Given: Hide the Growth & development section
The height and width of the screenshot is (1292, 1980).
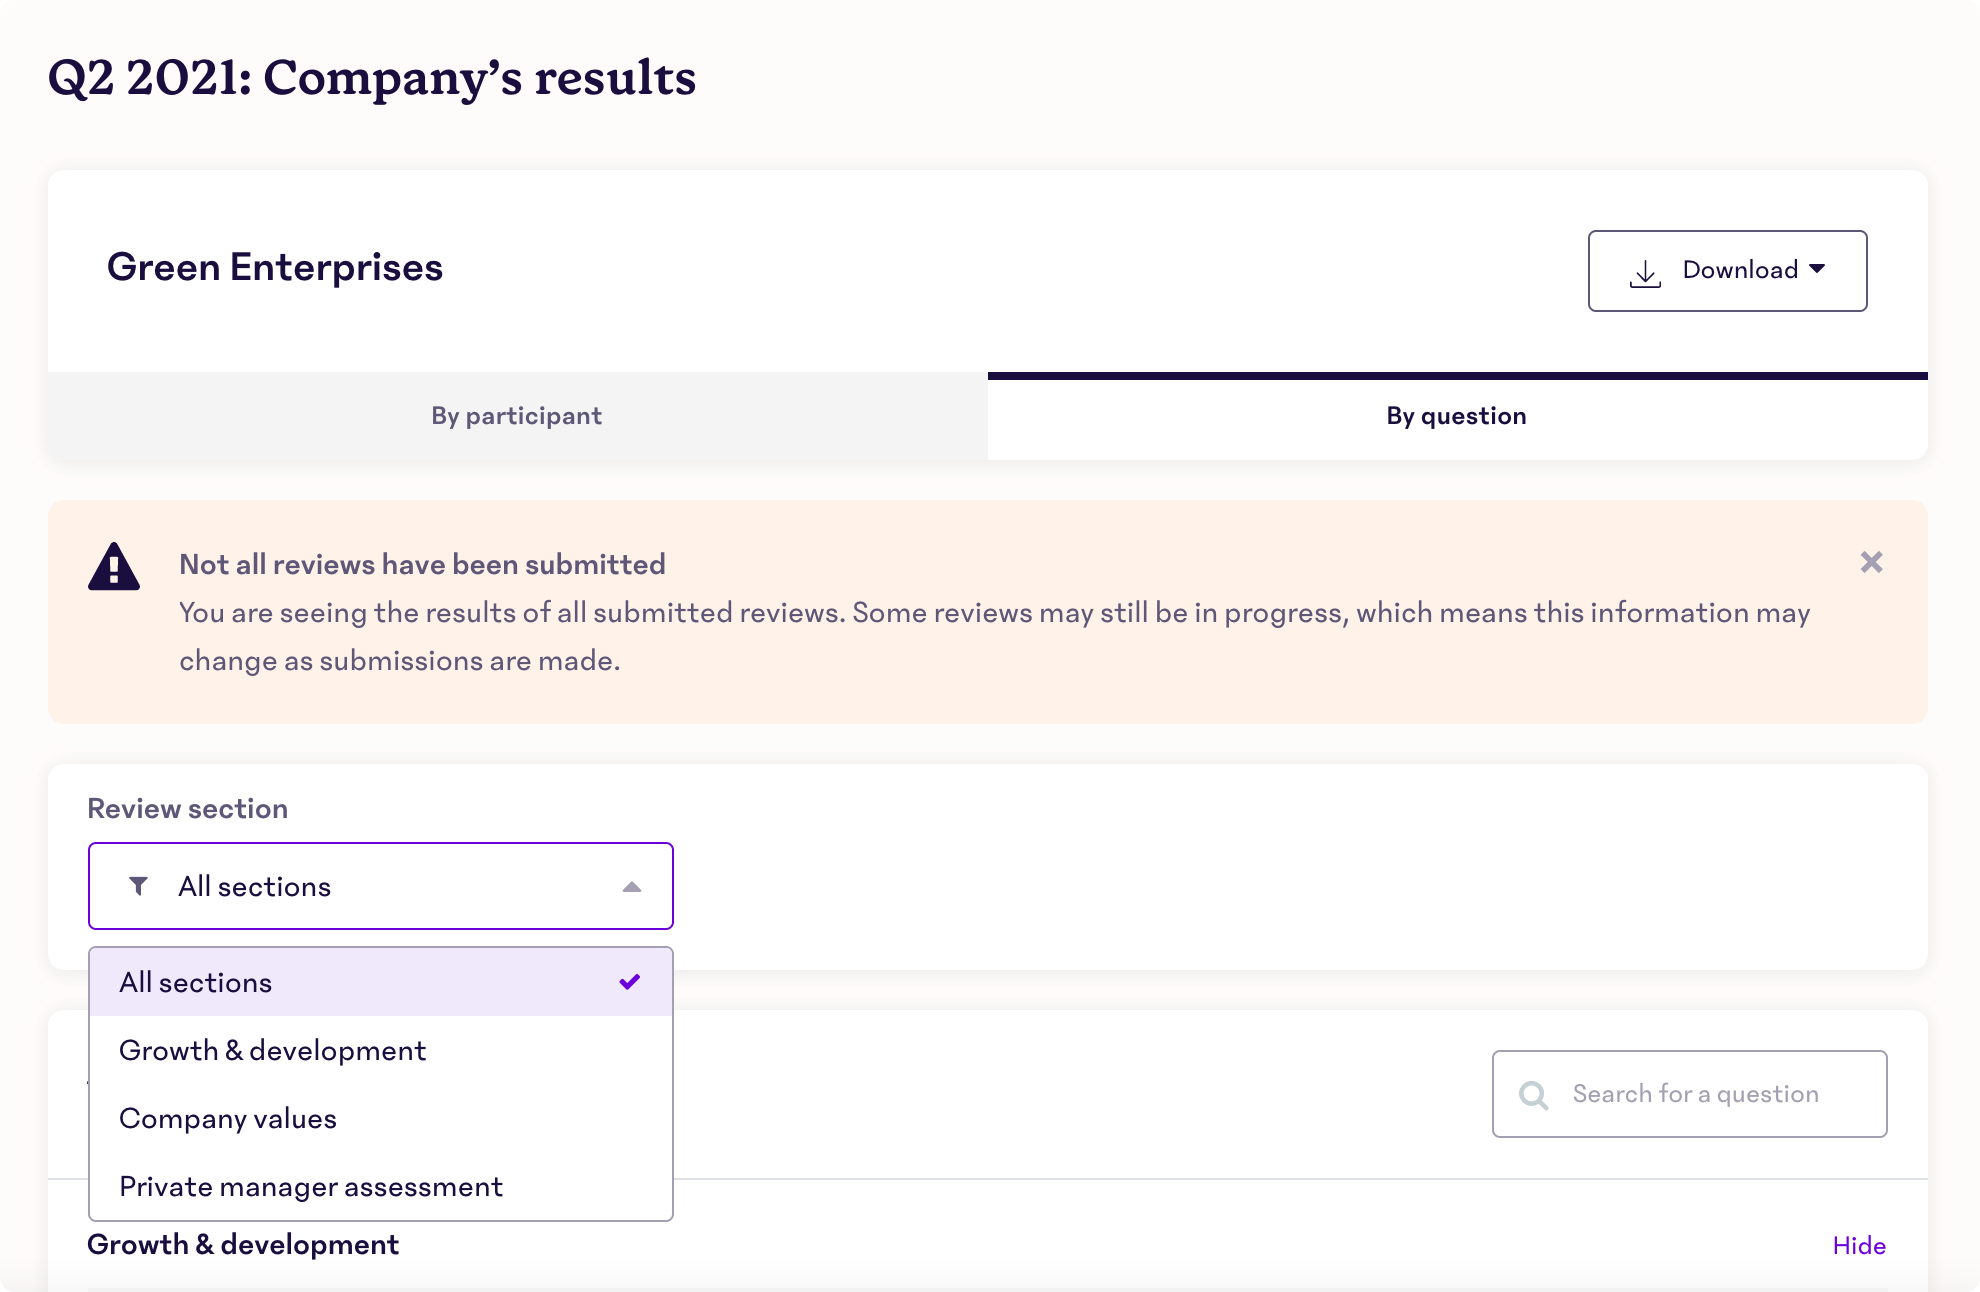Looking at the screenshot, I should coord(1859,1245).
